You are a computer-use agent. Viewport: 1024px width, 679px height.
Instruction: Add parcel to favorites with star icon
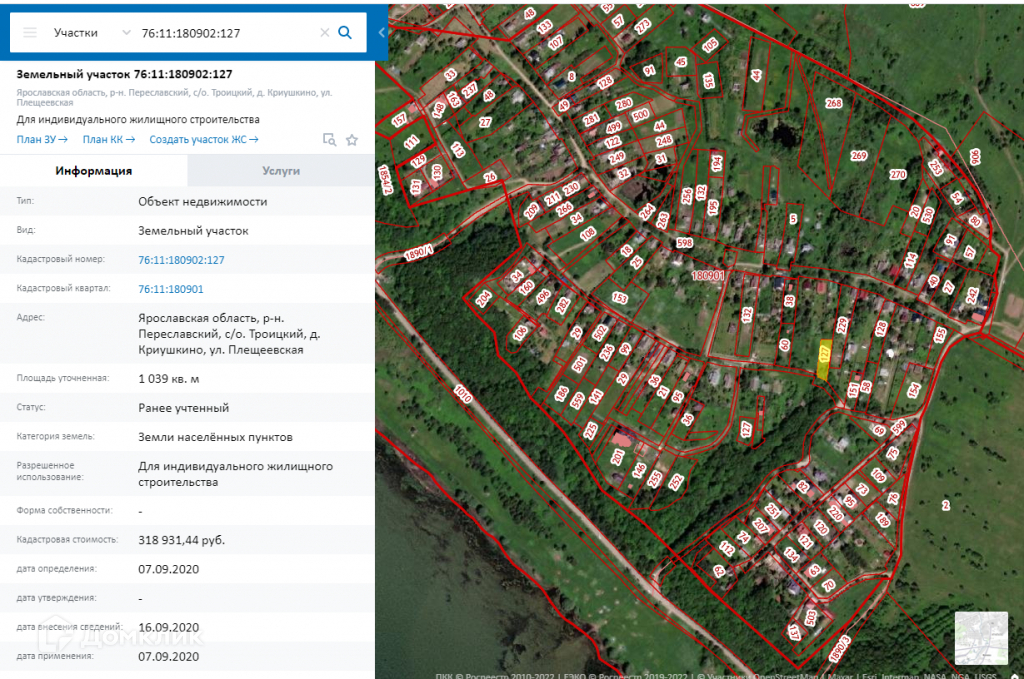click(x=352, y=140)
